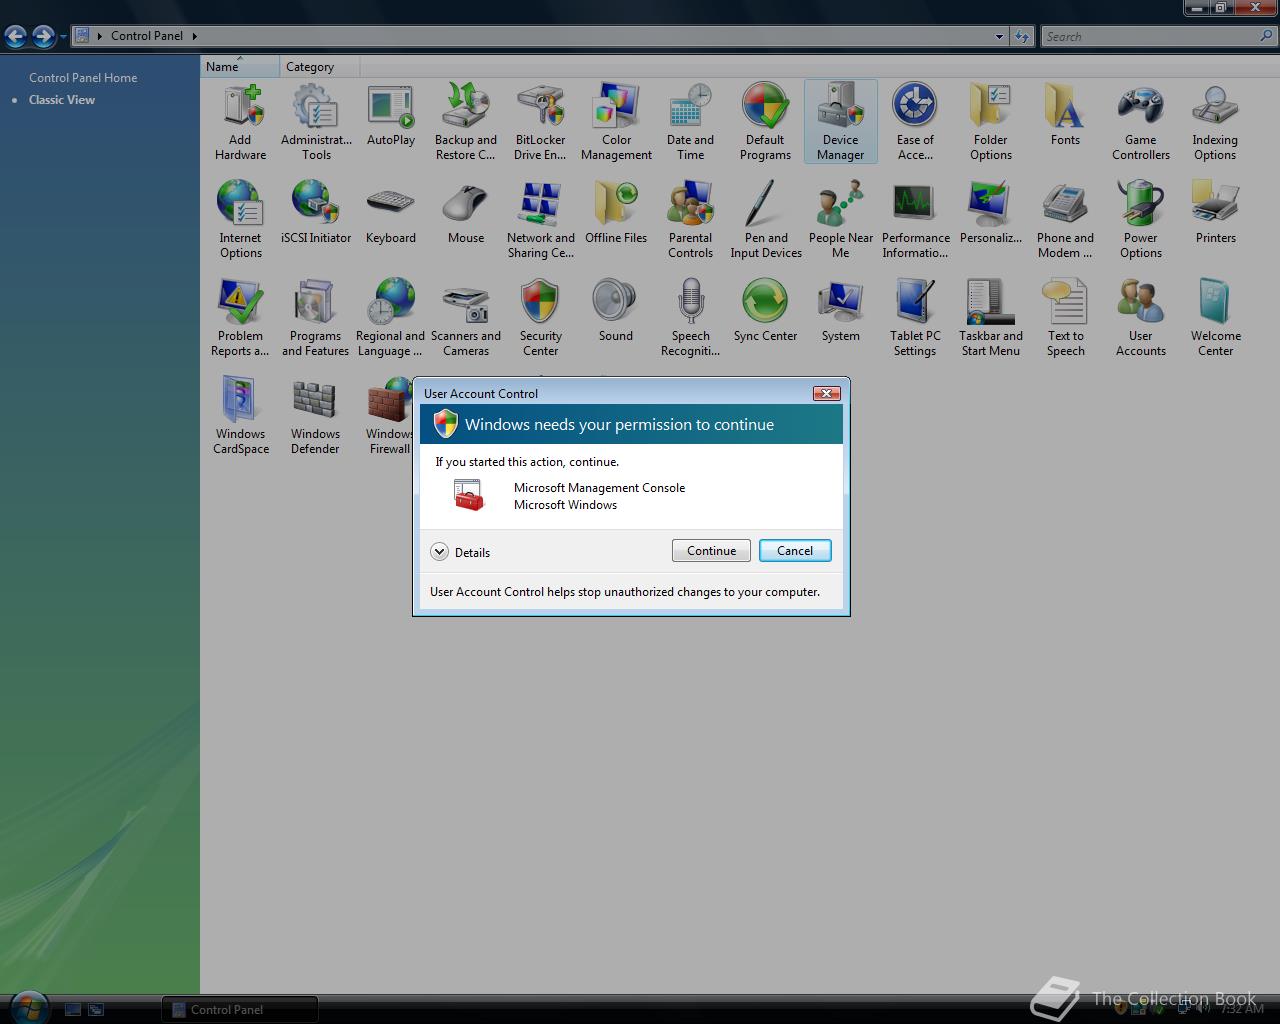Open Administrative Tools
The width and height of the screenshot is (1280, 1024).
(x=316, y=122)
